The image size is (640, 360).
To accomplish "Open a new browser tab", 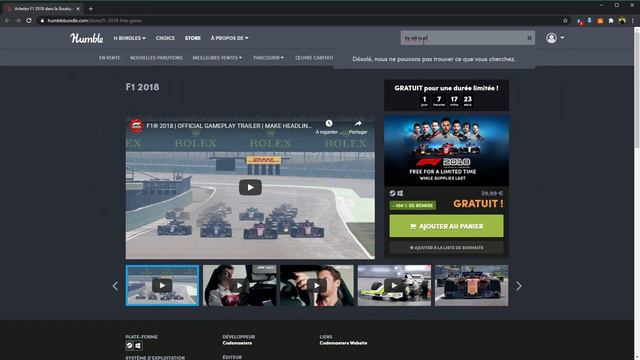I will tap(91, 8).
